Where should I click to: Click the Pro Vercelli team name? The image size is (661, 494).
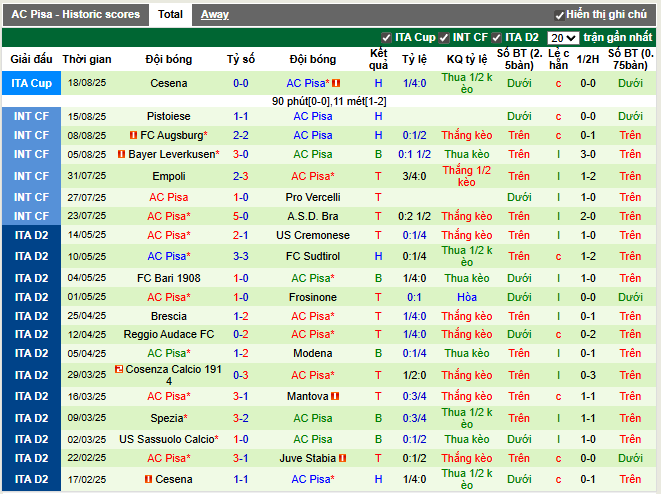(313, 197)
